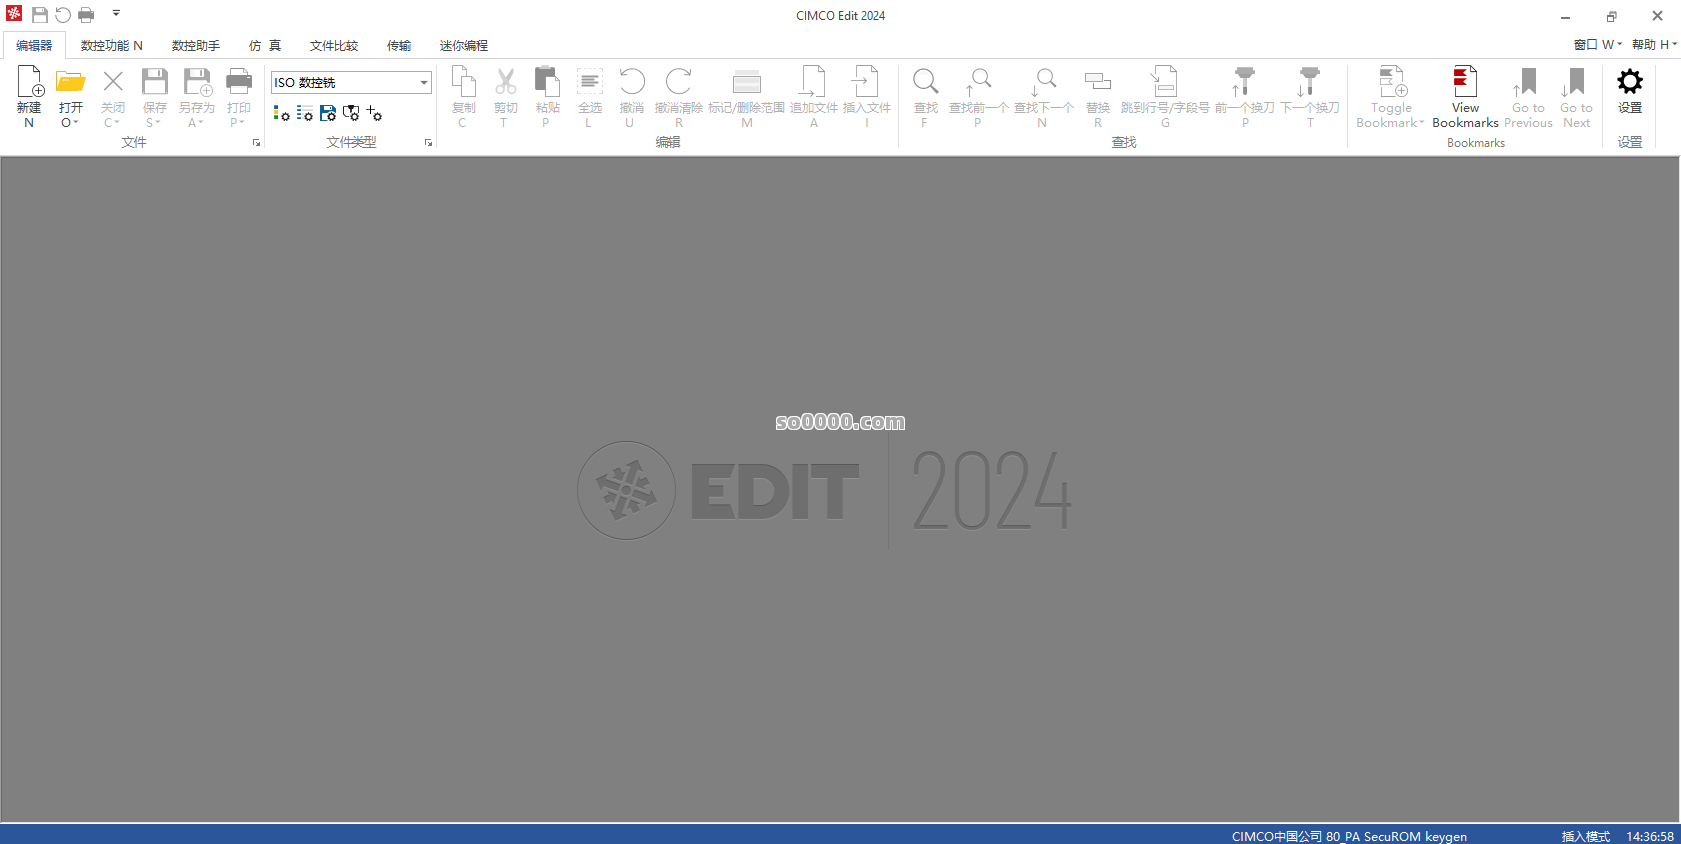Switch to the 传输 tab
Viewport: 1681px width, 844px height.
point(399,45)
